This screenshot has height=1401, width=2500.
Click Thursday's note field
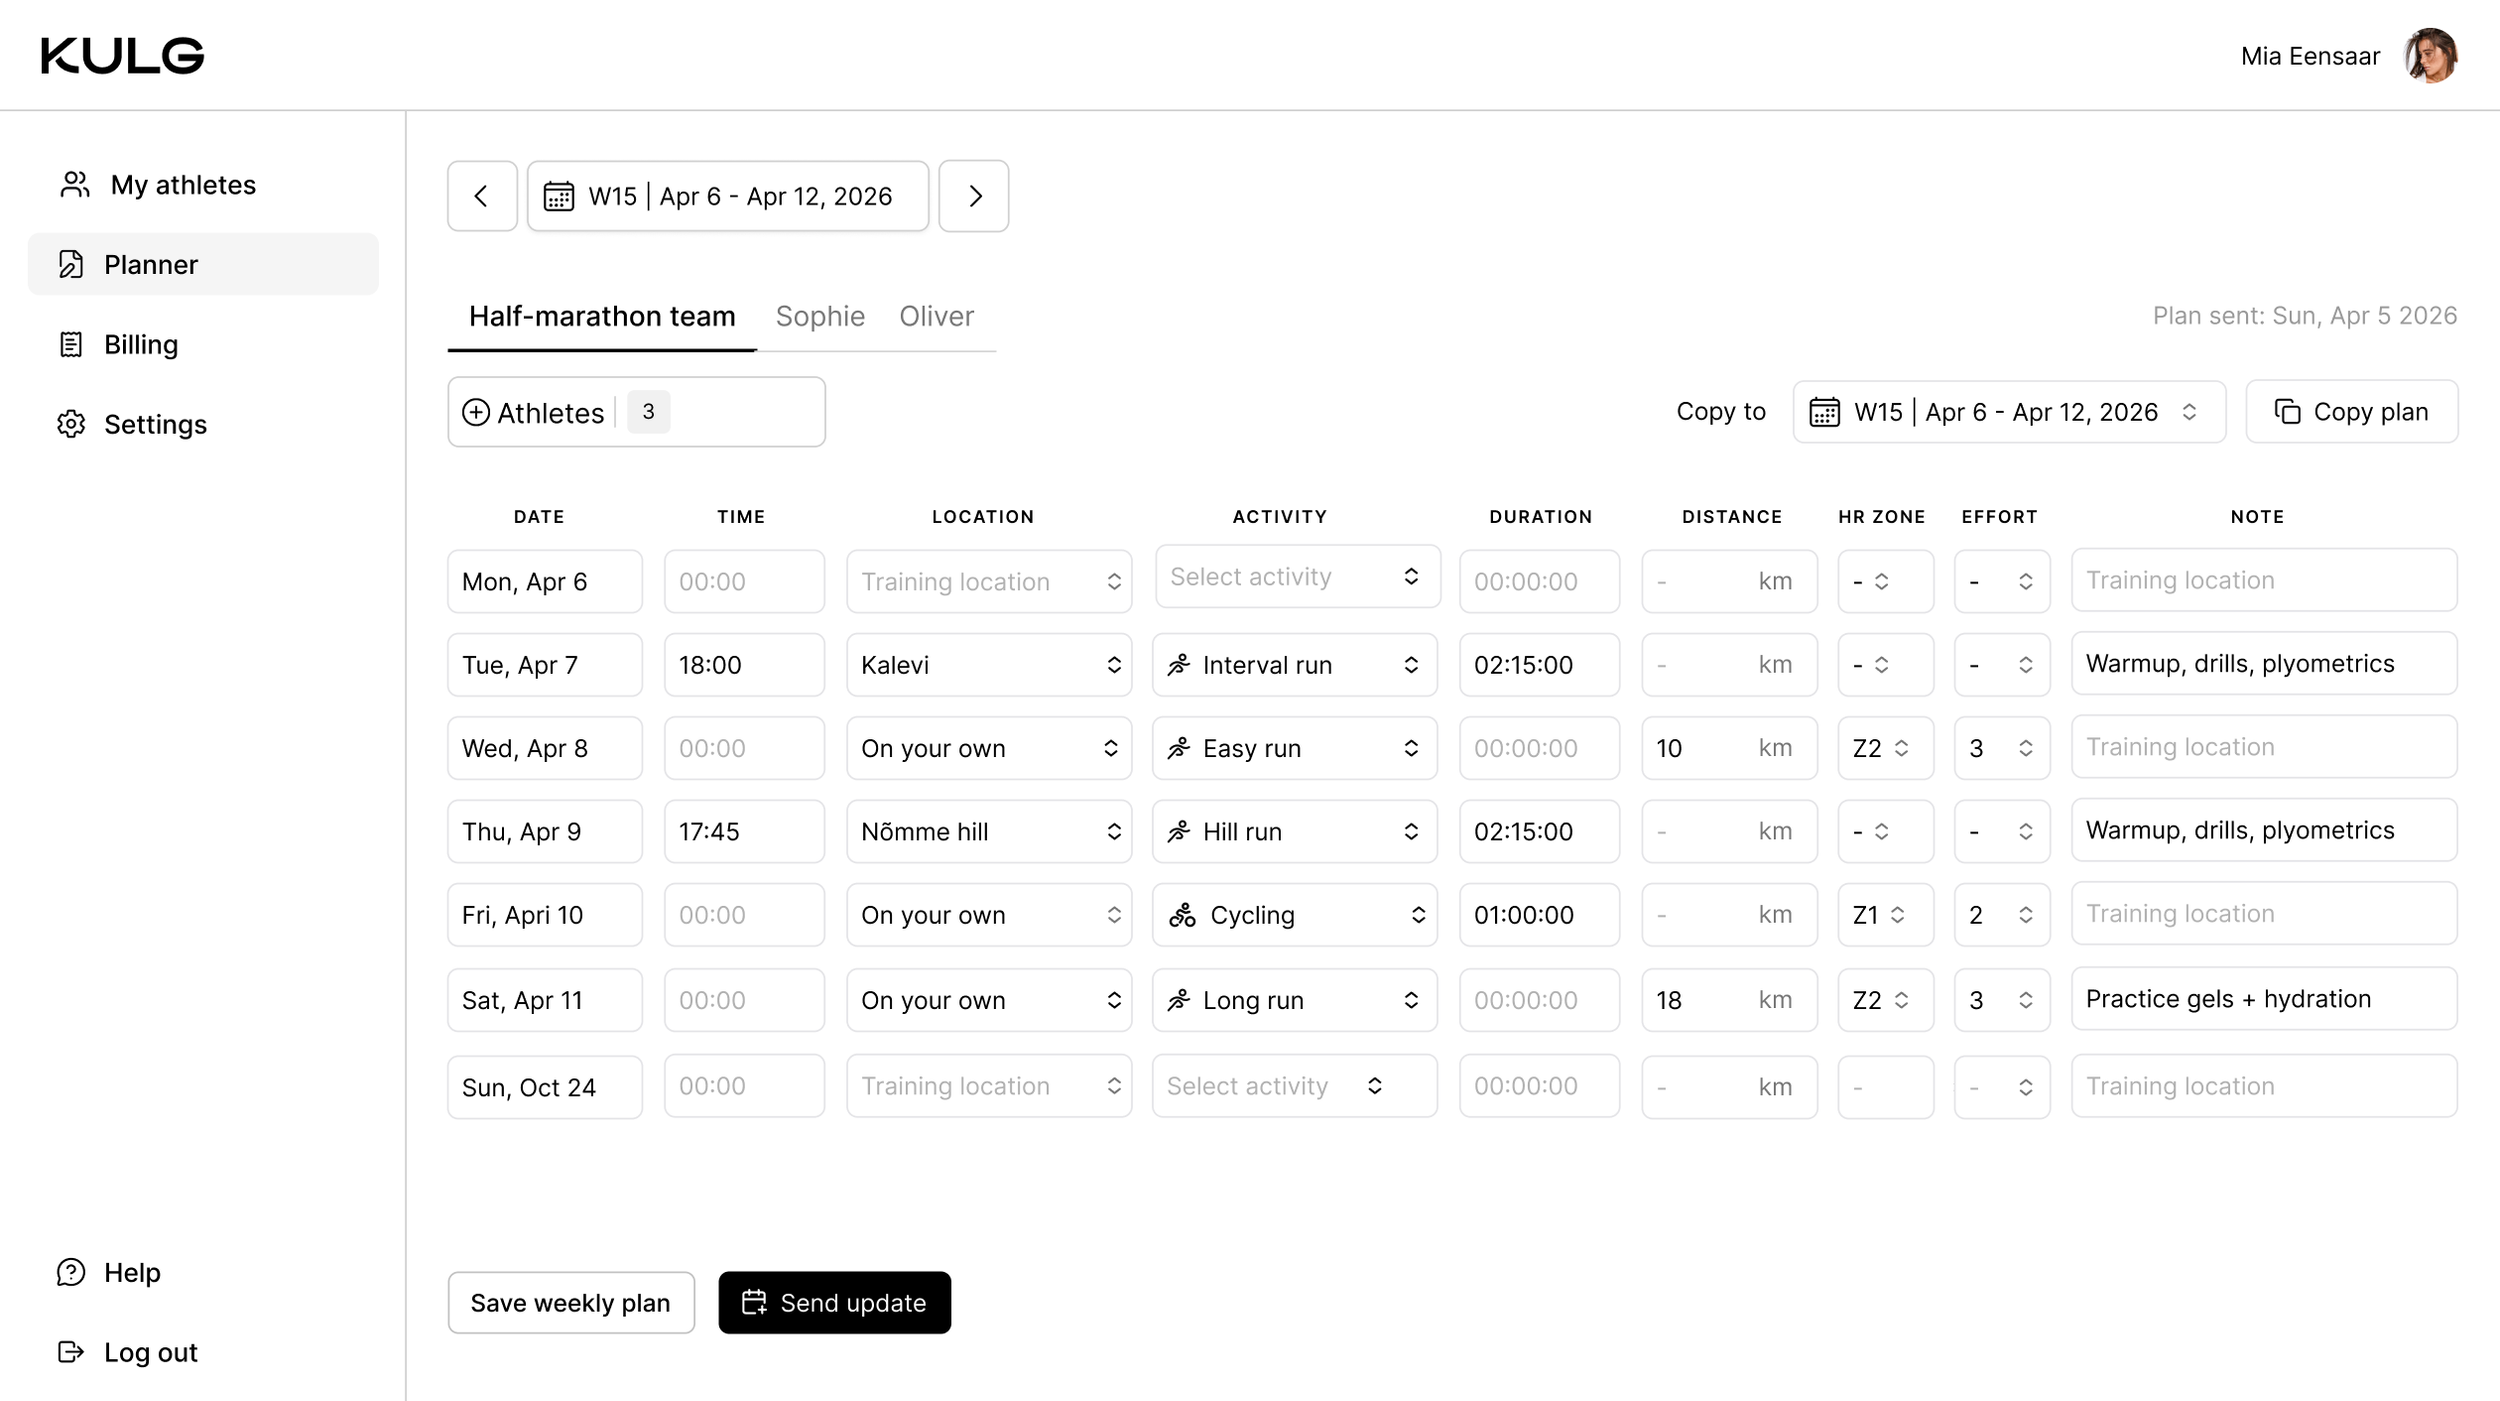coord(2263,831)
